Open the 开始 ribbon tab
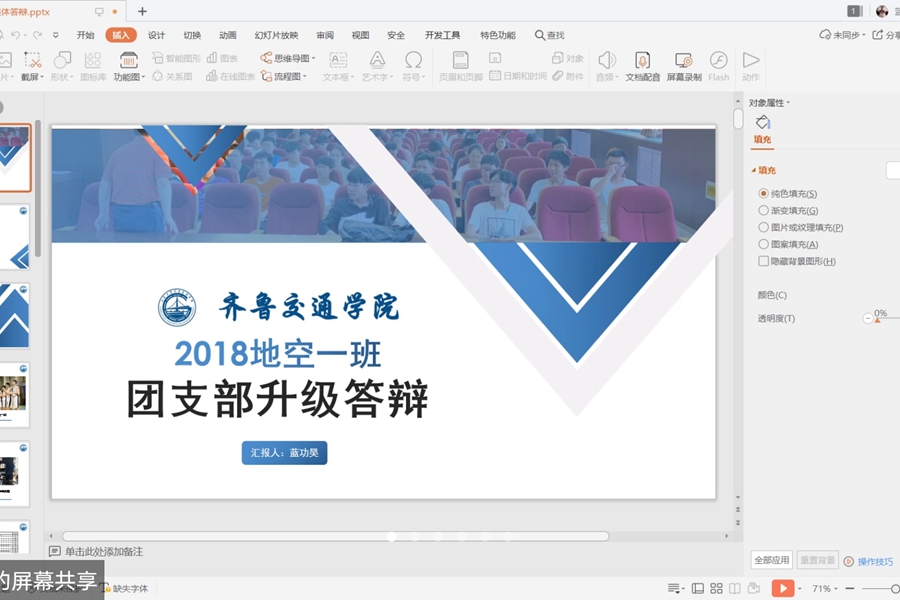The image size is (900, 600). pos(86,35)
